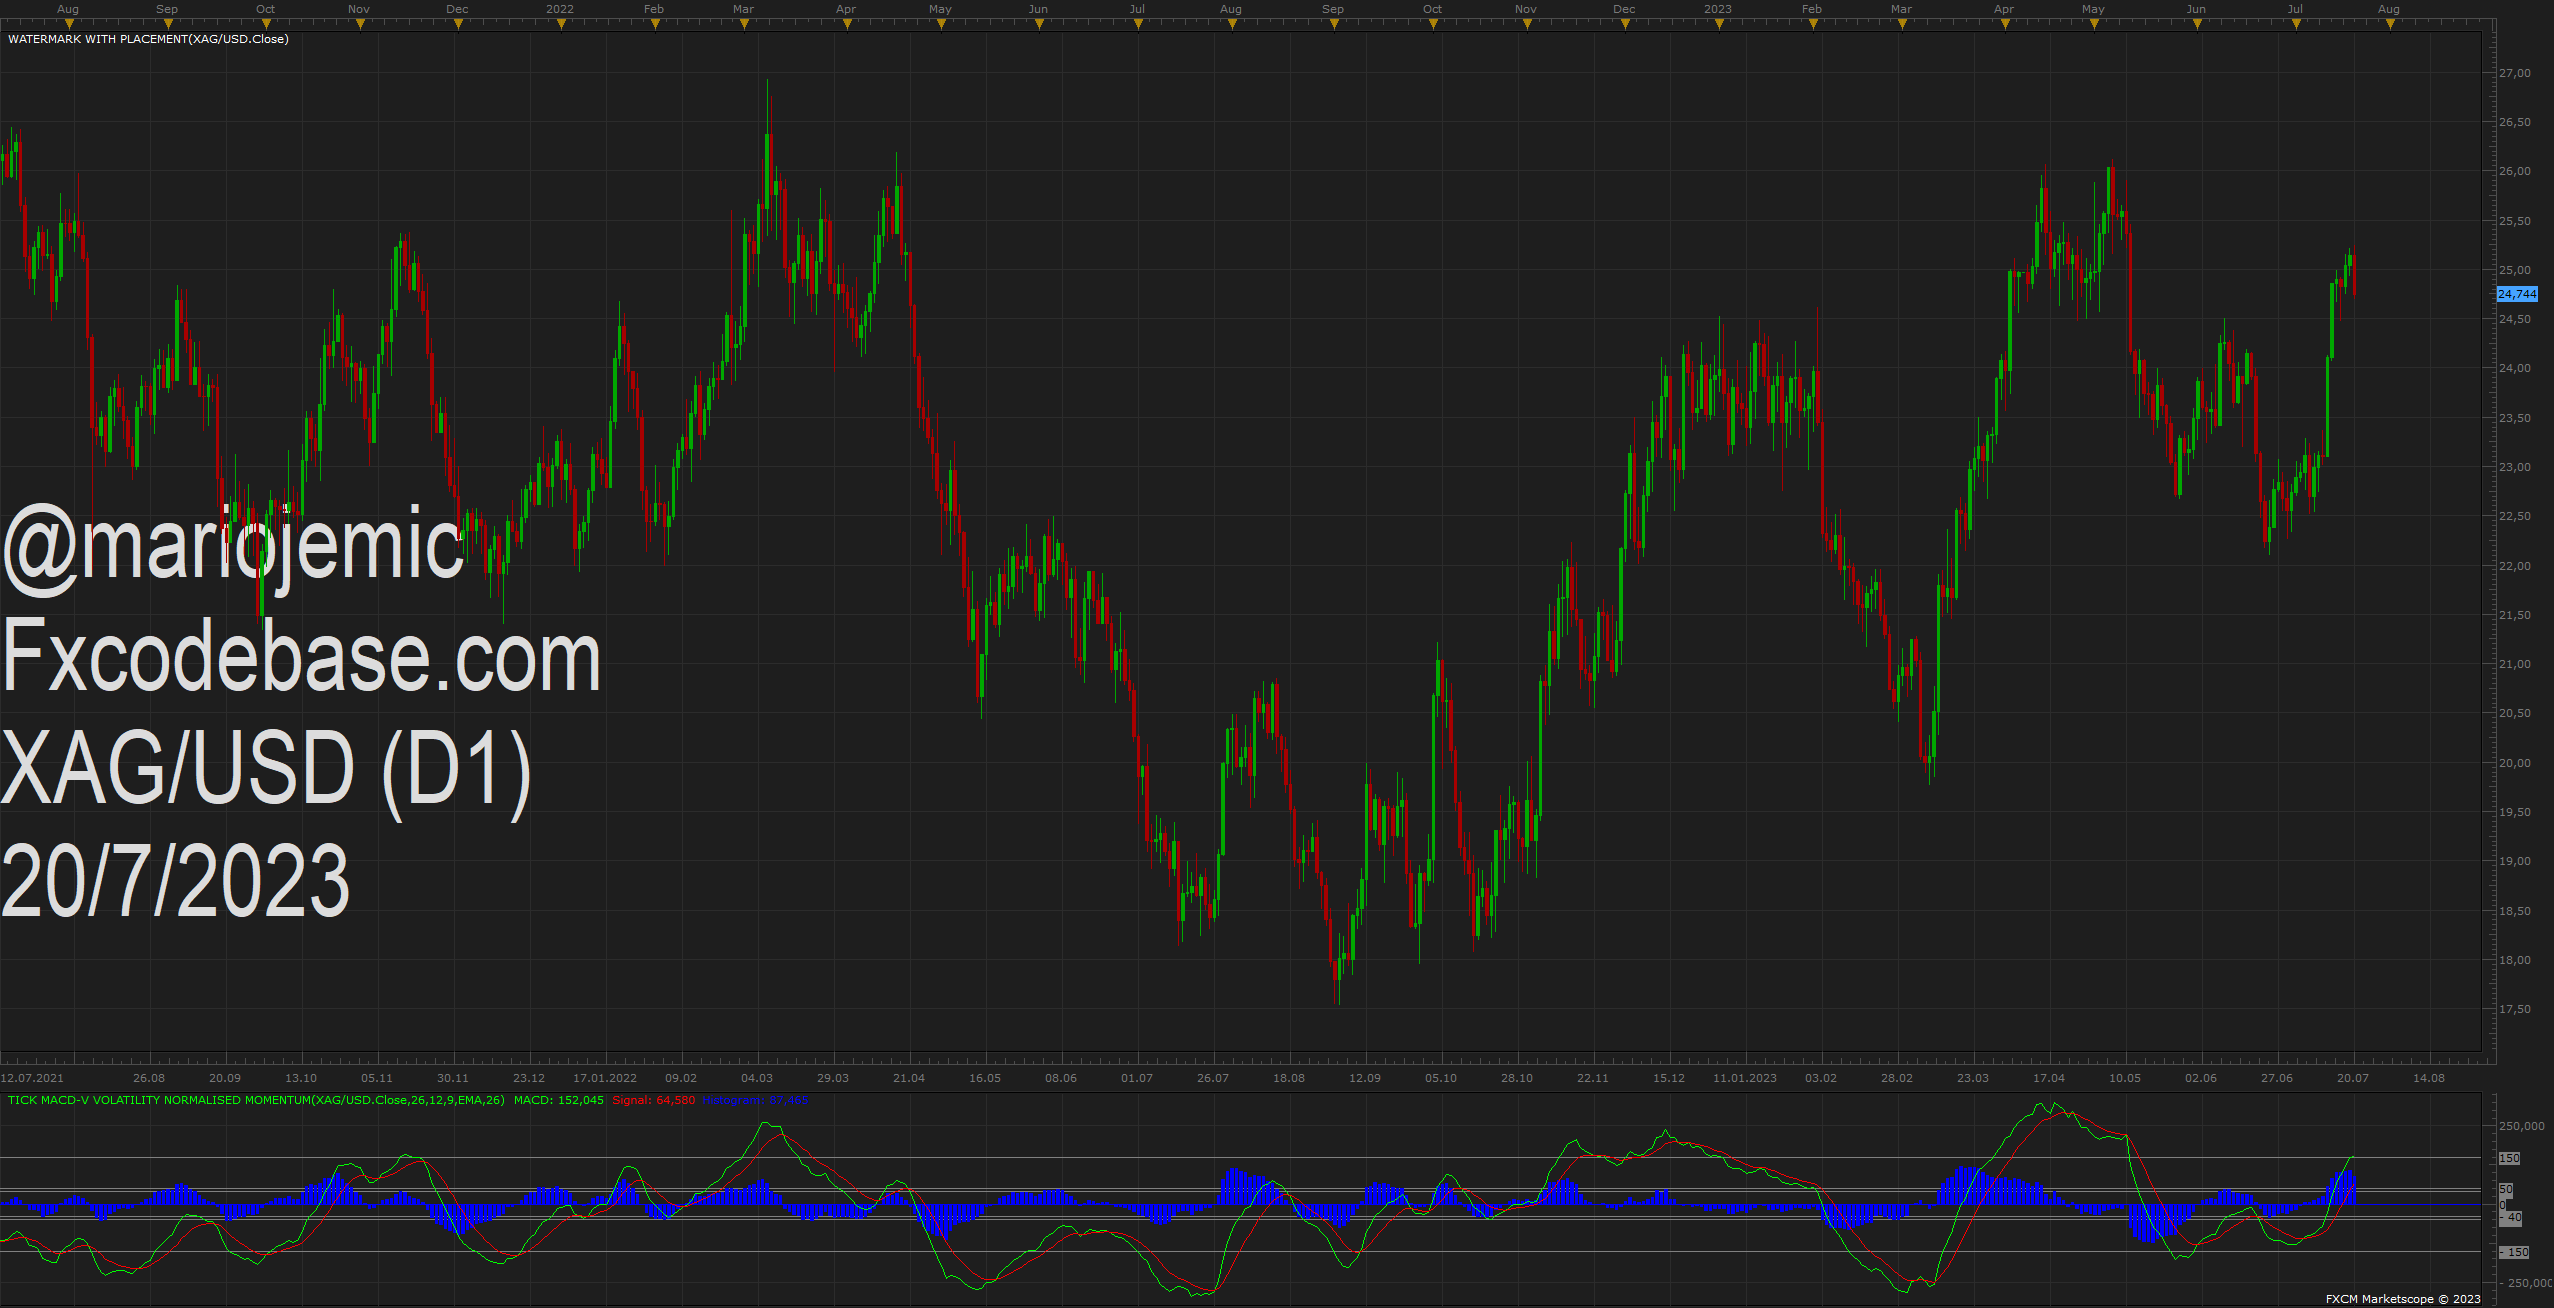Viewport: 2554px width, 1308px height.
Task: Click the 27,00 price on the vertical axis
Action: [x=2515, y=73]
